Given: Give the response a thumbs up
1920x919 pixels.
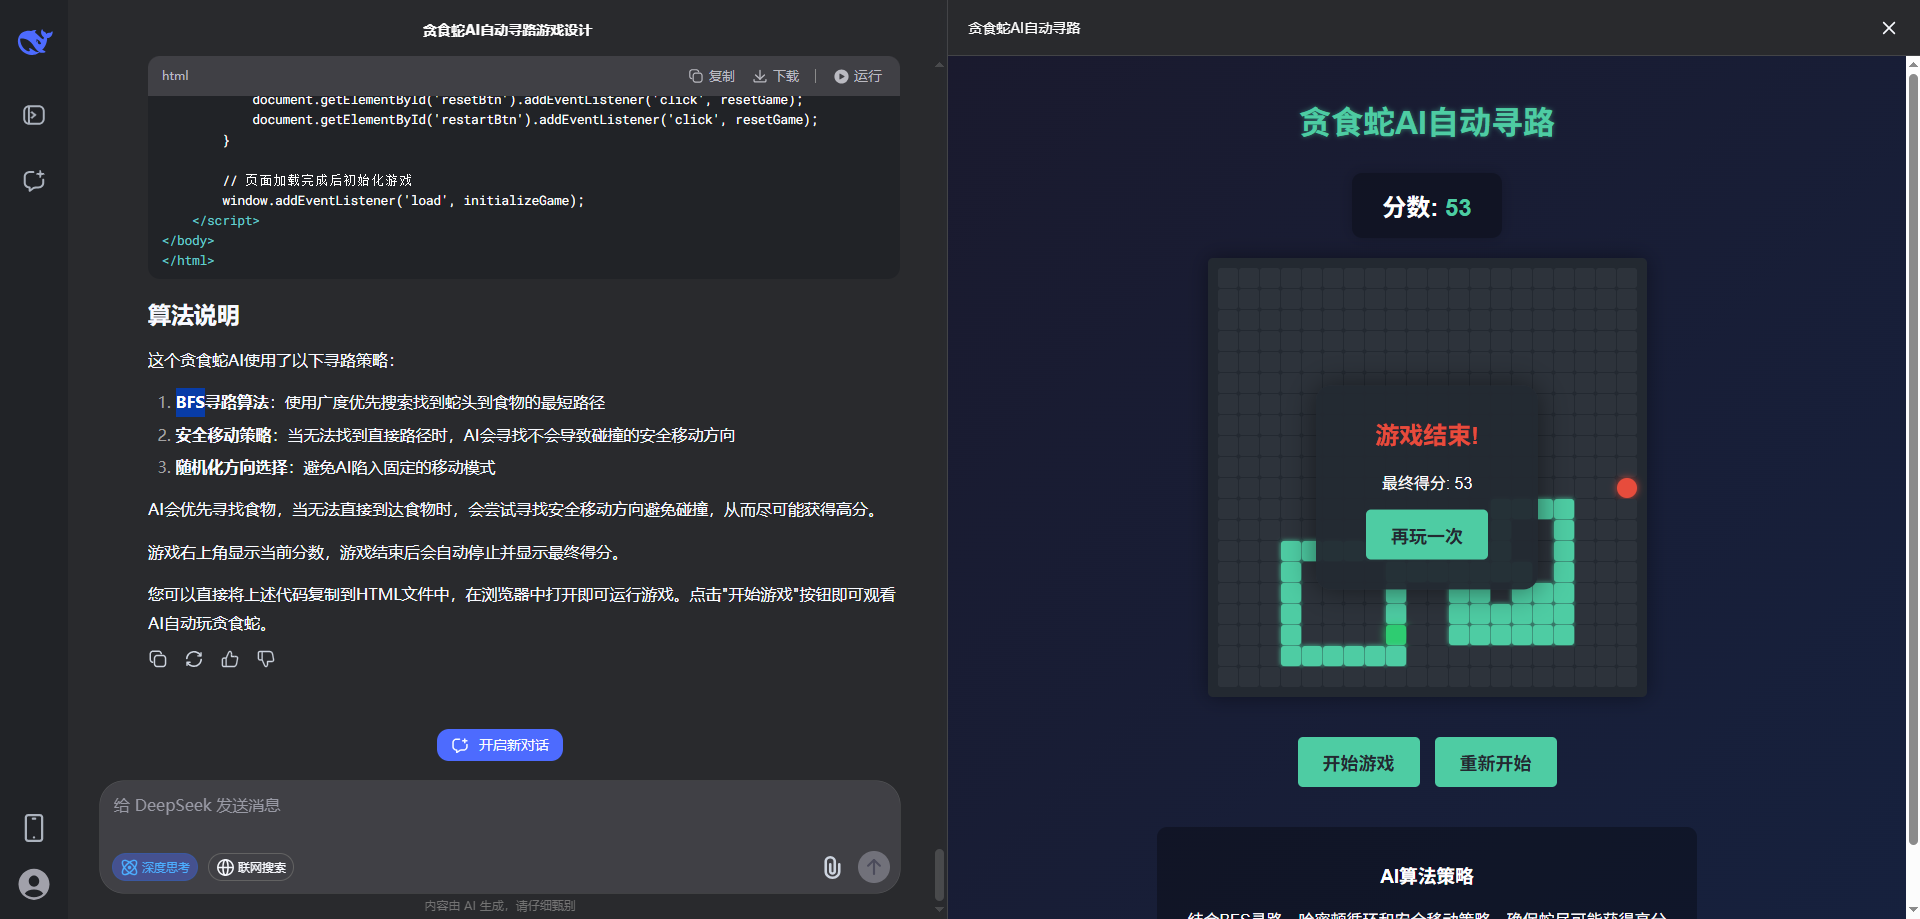Looking at the screenshot, I should [x=230, y=659].
